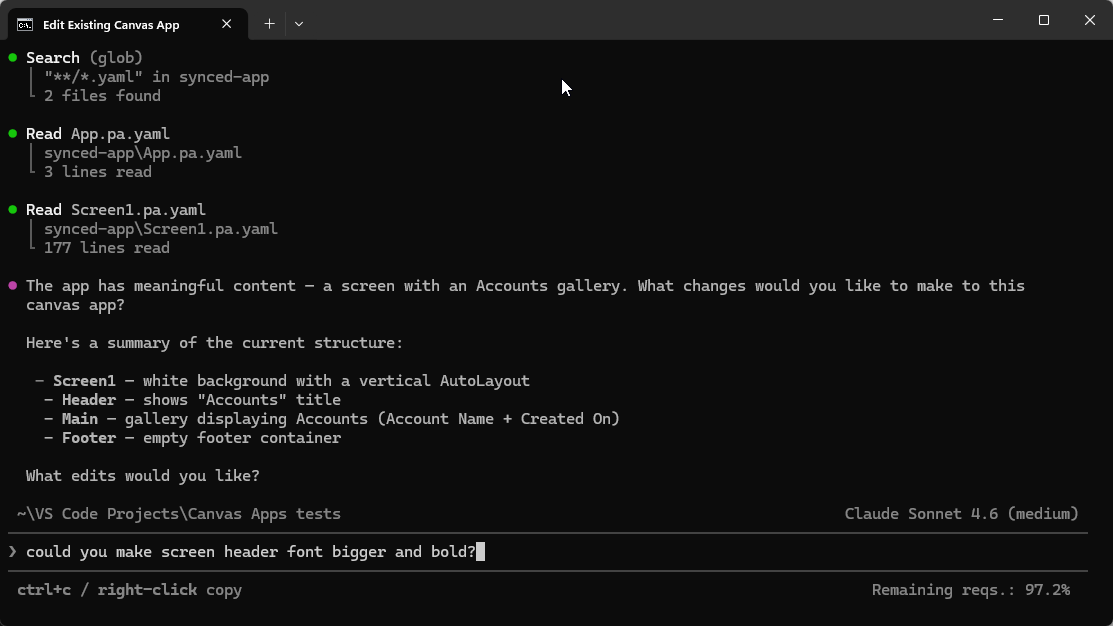Viewport: 1113px width, 626px height.
Task: Close the terminal window
Action: (1090, 20)
